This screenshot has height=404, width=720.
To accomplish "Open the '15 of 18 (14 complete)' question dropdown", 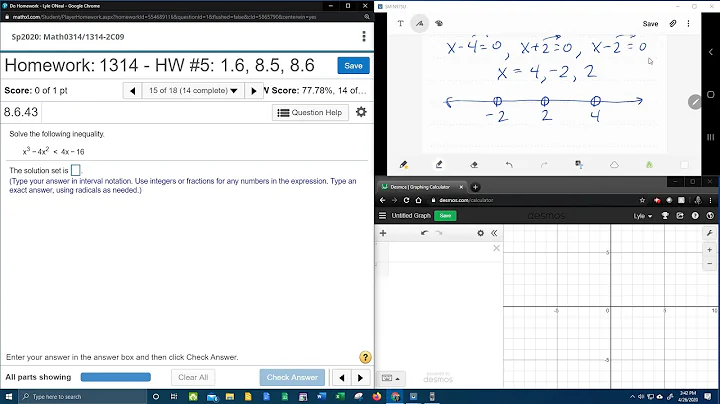I will coord(193,90).
